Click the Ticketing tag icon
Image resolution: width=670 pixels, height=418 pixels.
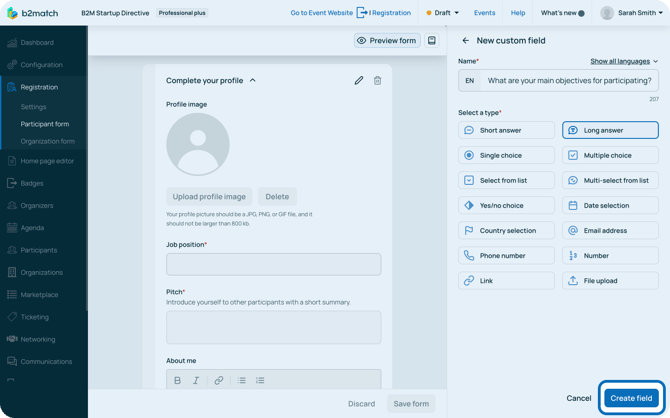point(12,317)
